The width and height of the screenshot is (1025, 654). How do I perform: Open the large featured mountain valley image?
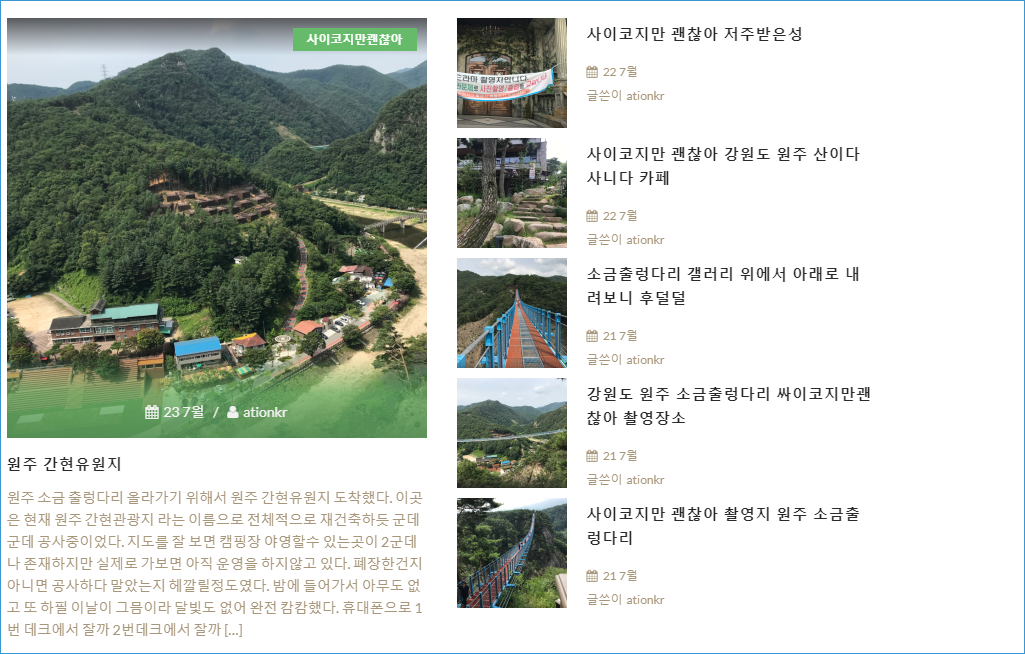click(x=217, y=228)
